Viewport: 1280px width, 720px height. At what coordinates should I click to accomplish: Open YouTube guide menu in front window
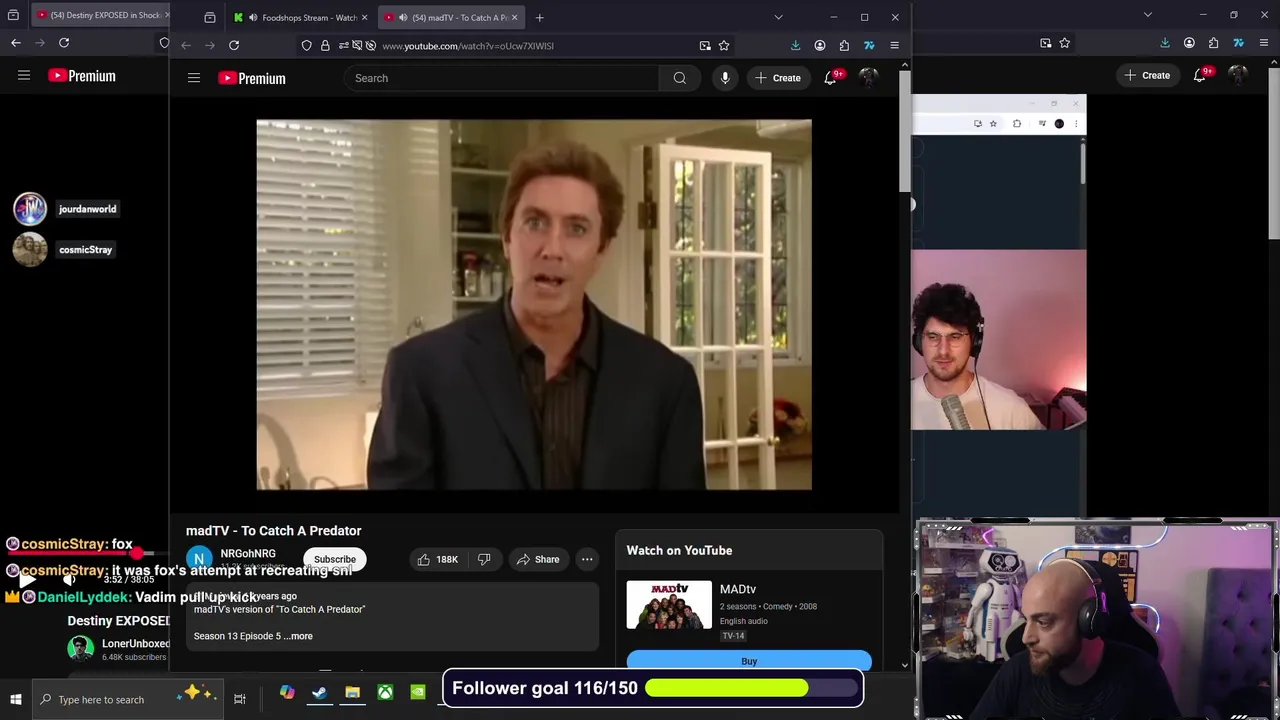point(194,78)
